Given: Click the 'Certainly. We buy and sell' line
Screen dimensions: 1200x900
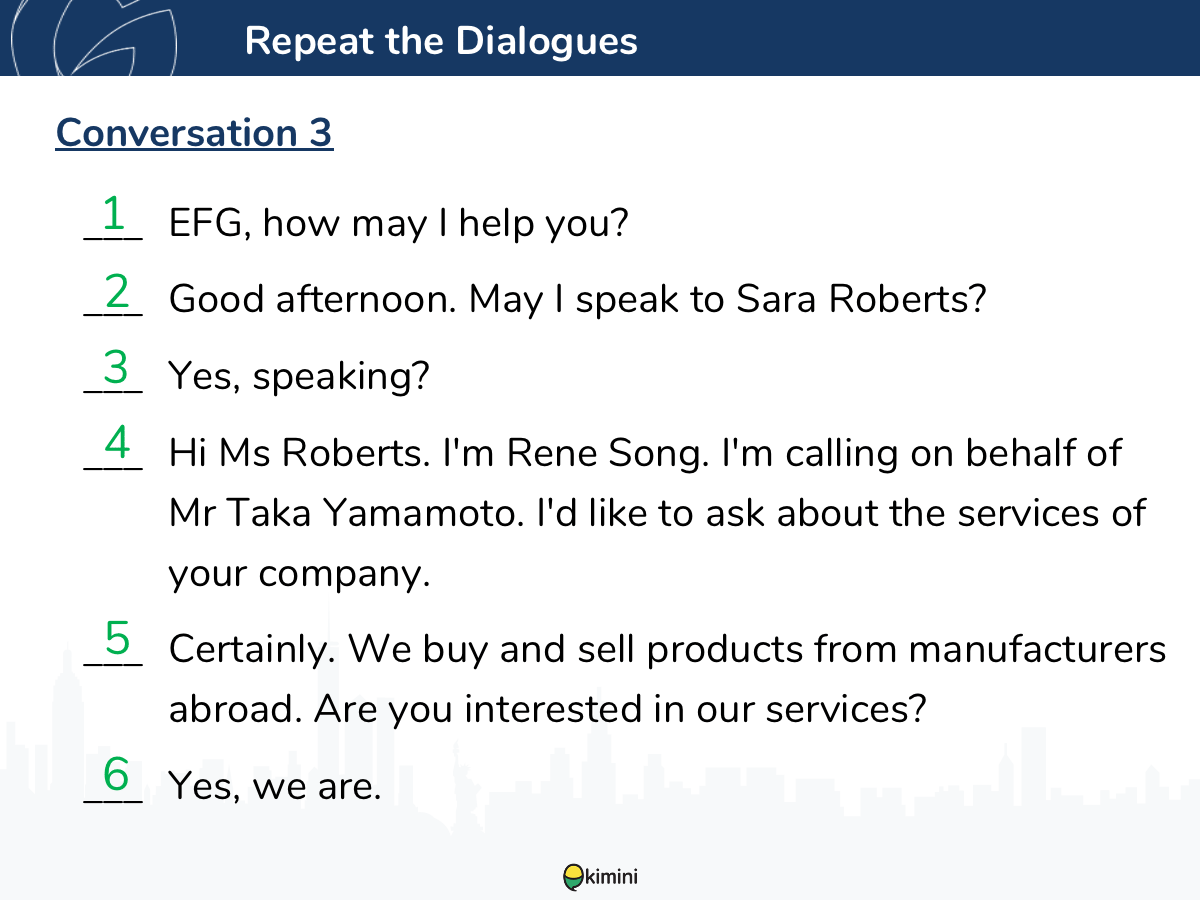Looking at the screenshot, I should click(667, 649).
